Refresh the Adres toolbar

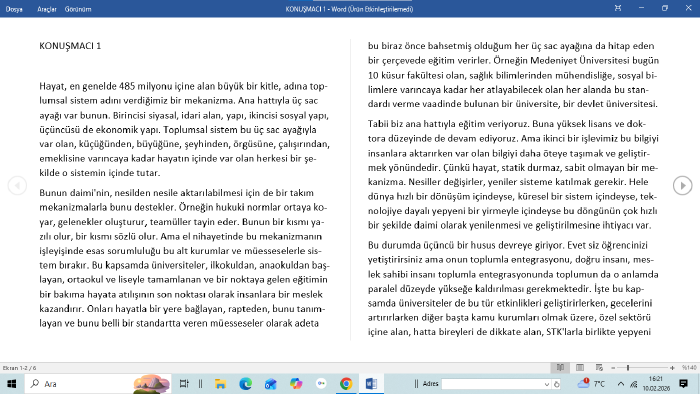coord(557,384)
